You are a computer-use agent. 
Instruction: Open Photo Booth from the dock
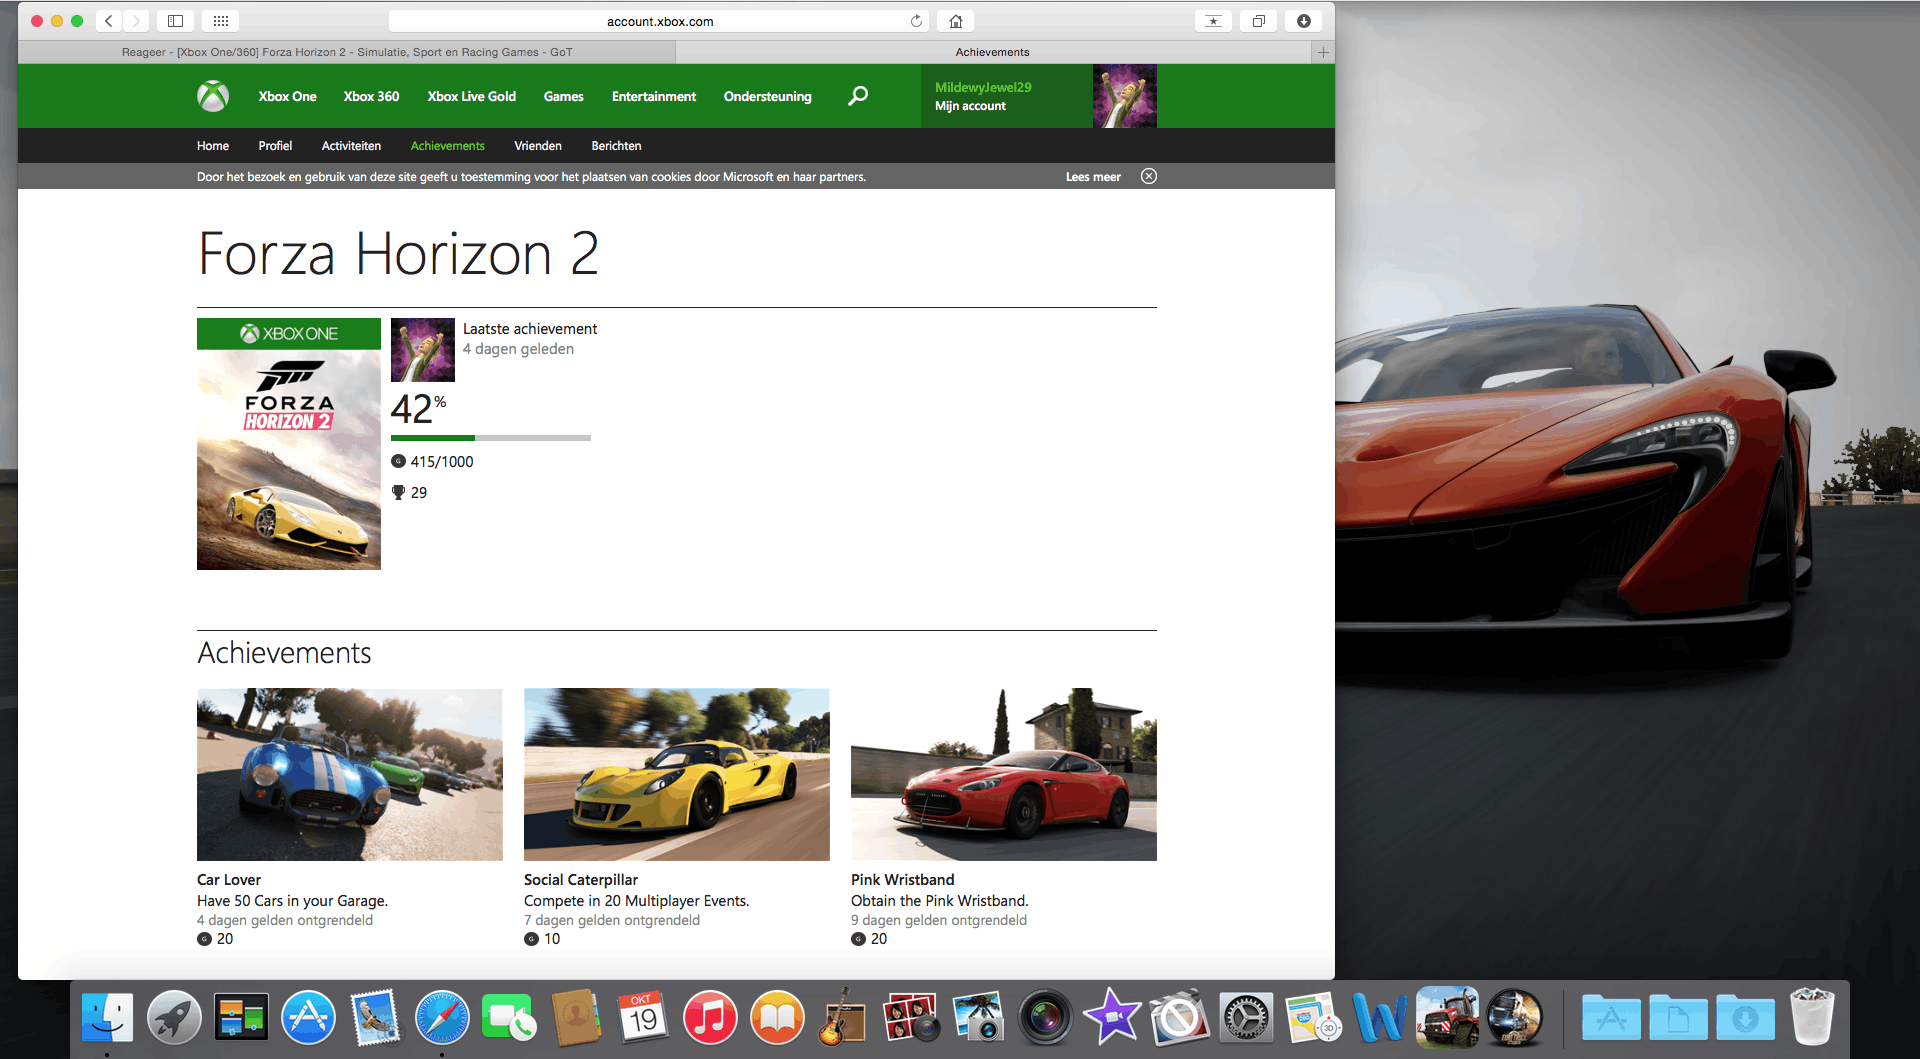(910, 1018)
